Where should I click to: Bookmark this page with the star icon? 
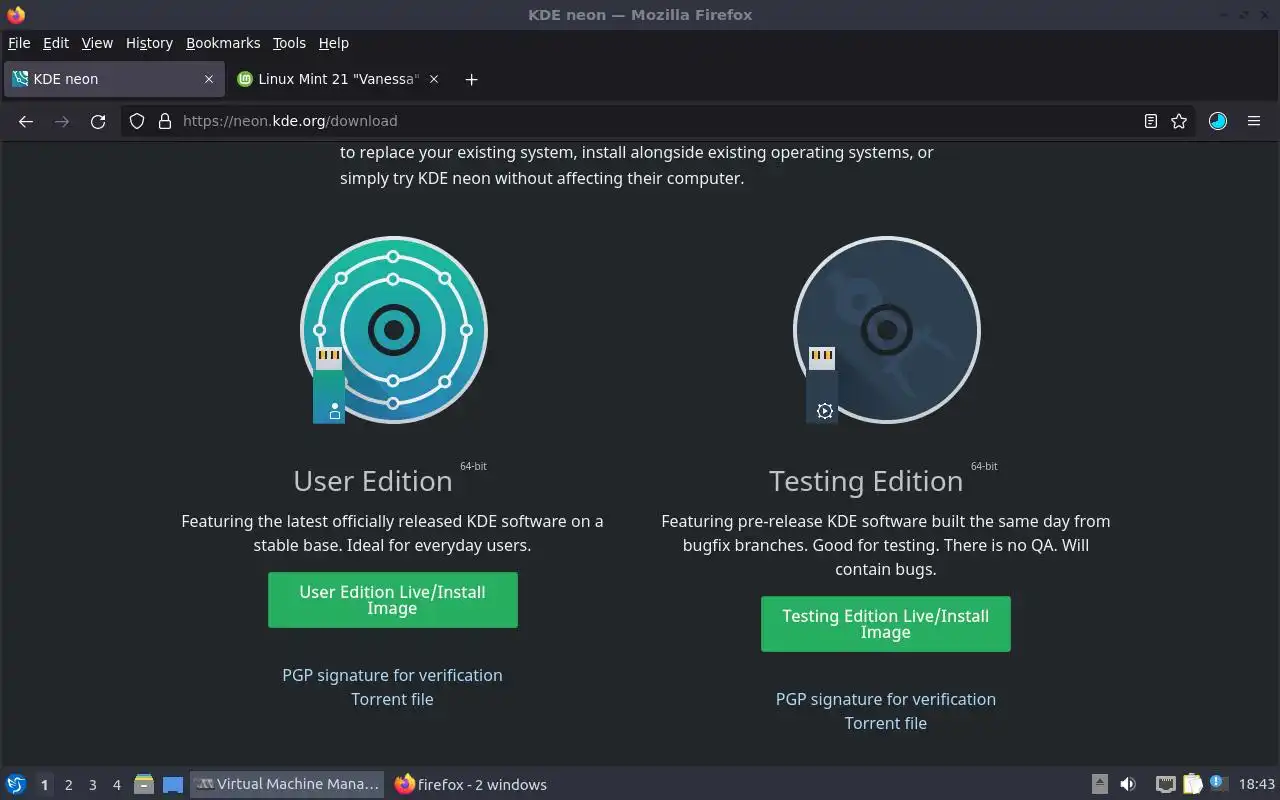(x=1179, y=121)
